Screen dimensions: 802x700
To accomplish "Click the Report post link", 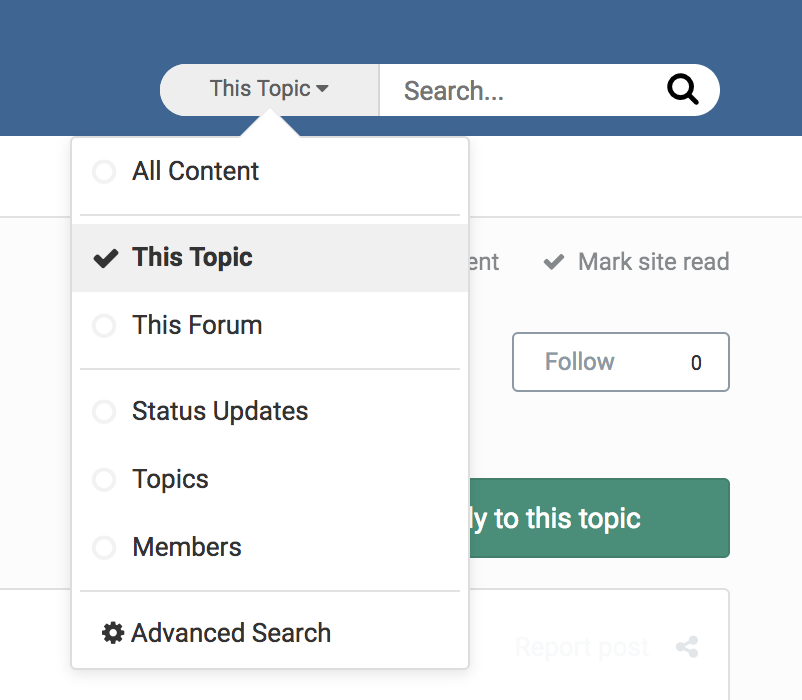I will point(582,647).
